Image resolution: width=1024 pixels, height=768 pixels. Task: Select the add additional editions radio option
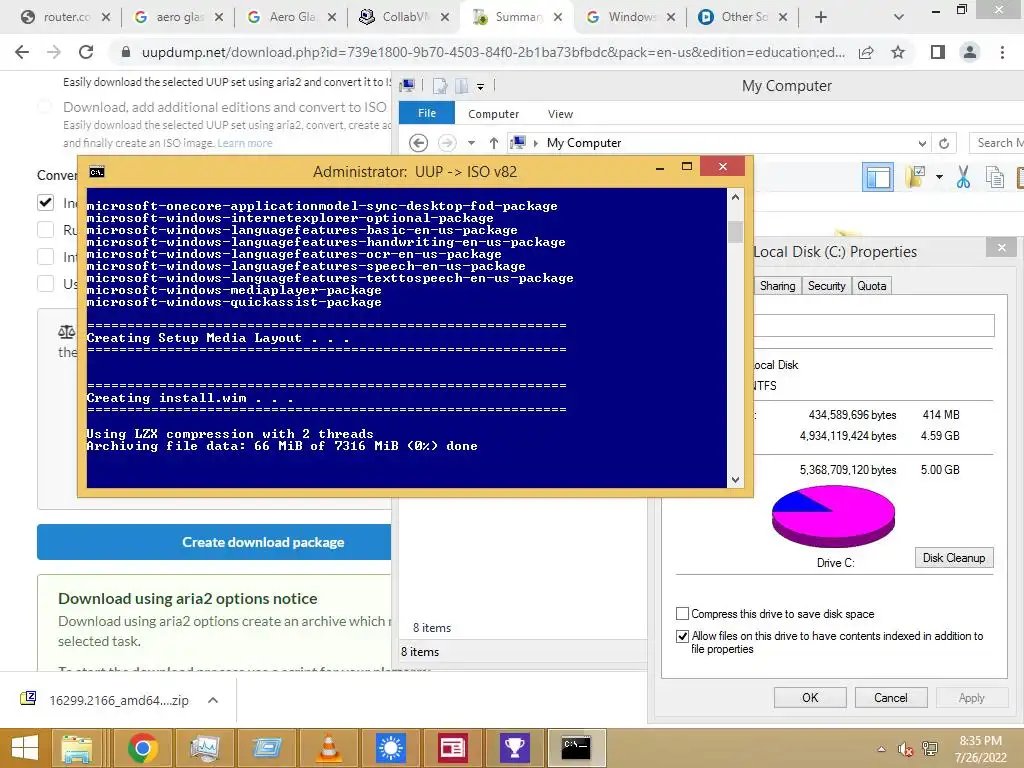[44, 106]
